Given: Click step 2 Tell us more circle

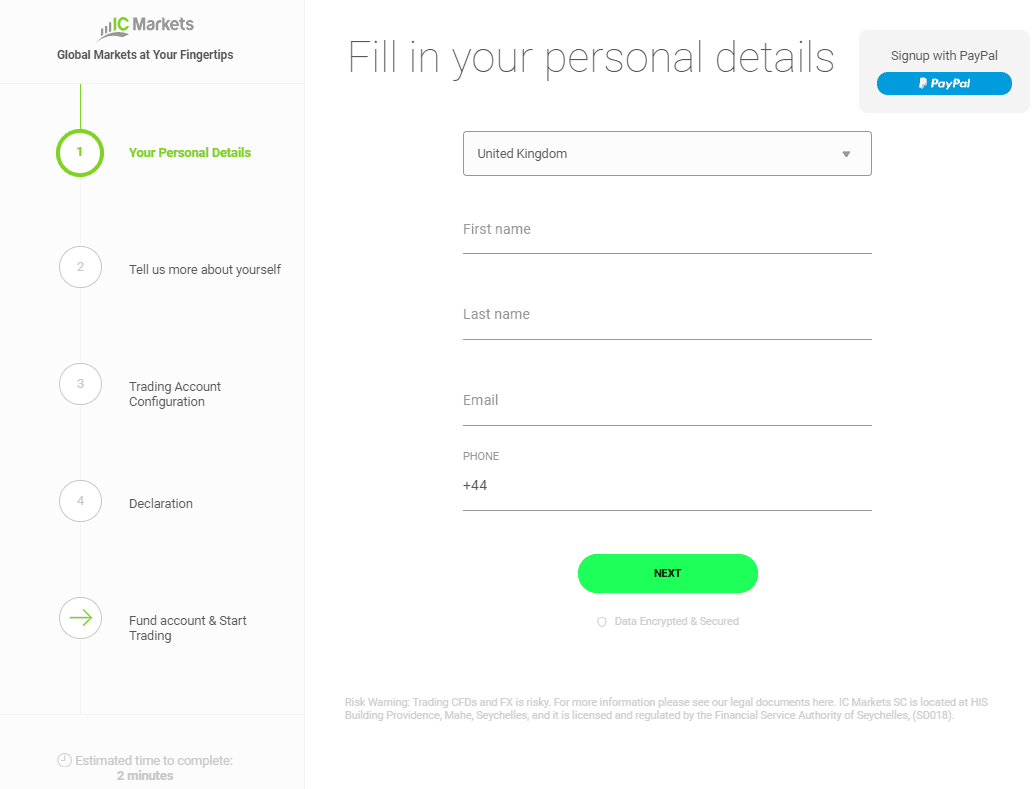Looking at the screenshot, I should [x=80, y=267].
